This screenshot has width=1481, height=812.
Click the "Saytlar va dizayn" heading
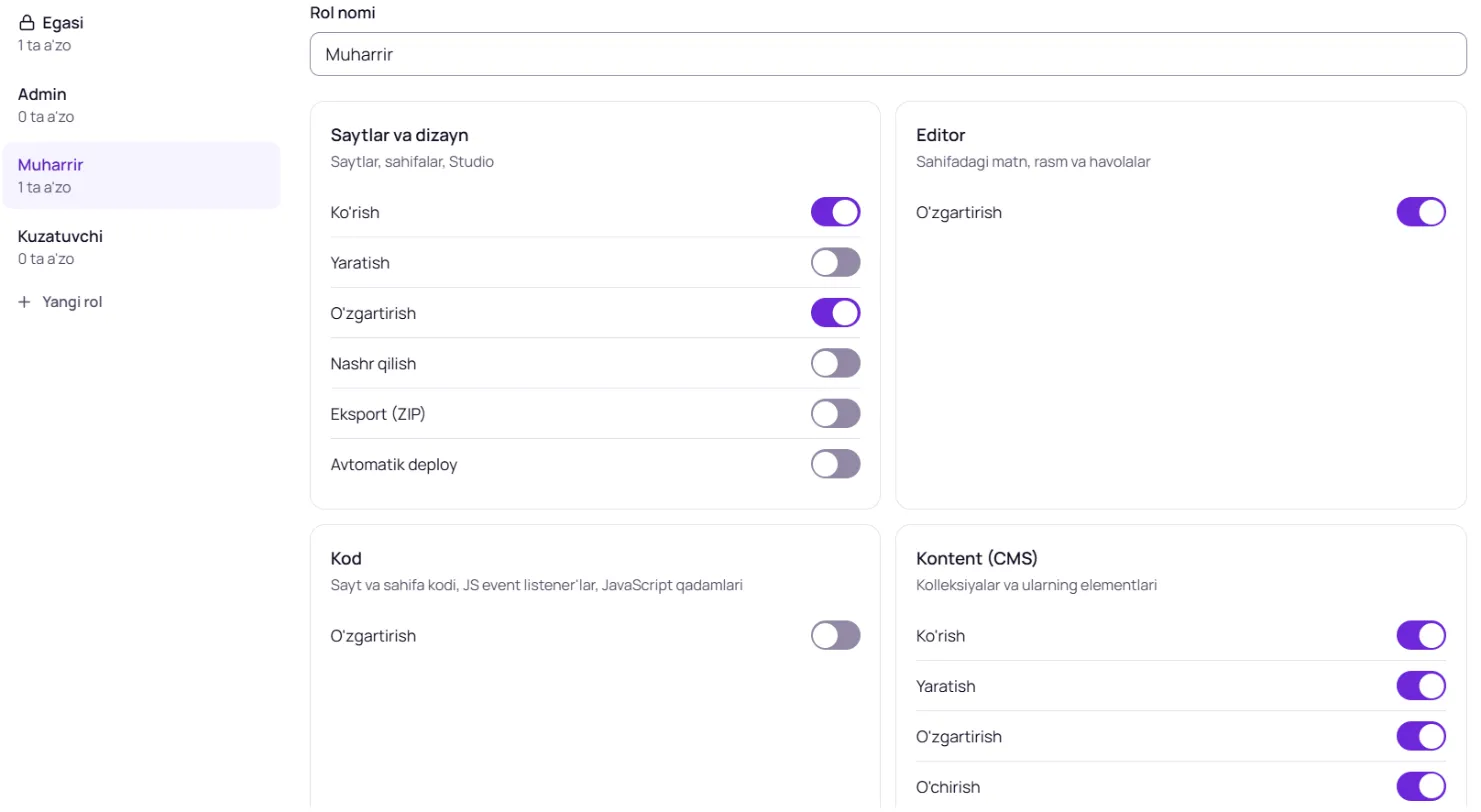point(399,135)
